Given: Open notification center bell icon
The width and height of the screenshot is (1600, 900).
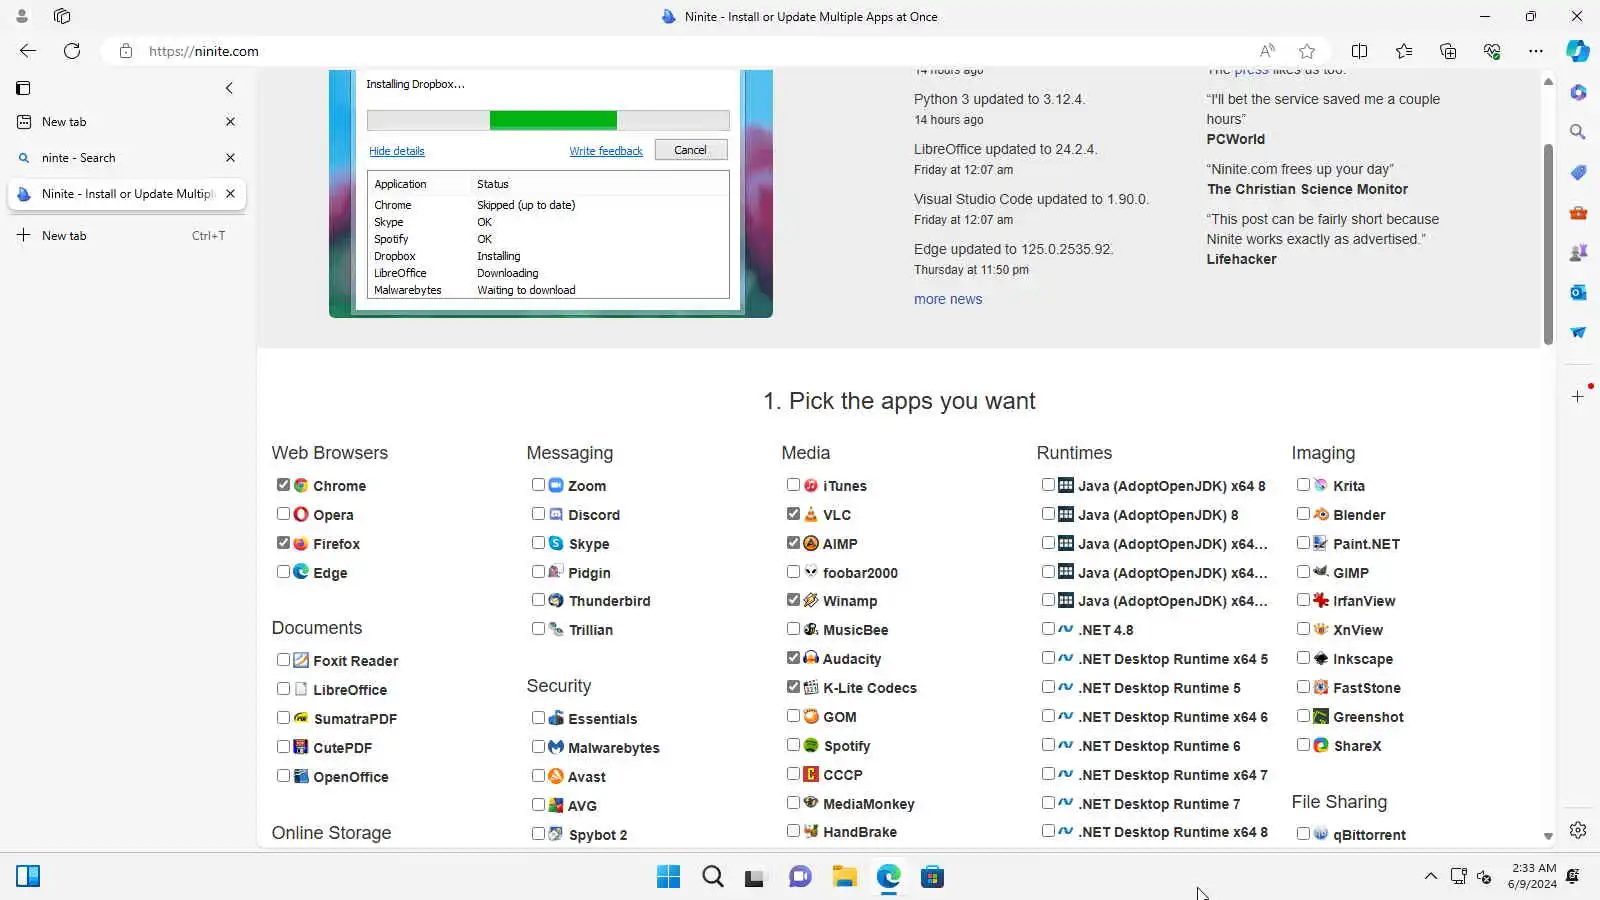Looking at the screenshot, I should (1573, 876).
